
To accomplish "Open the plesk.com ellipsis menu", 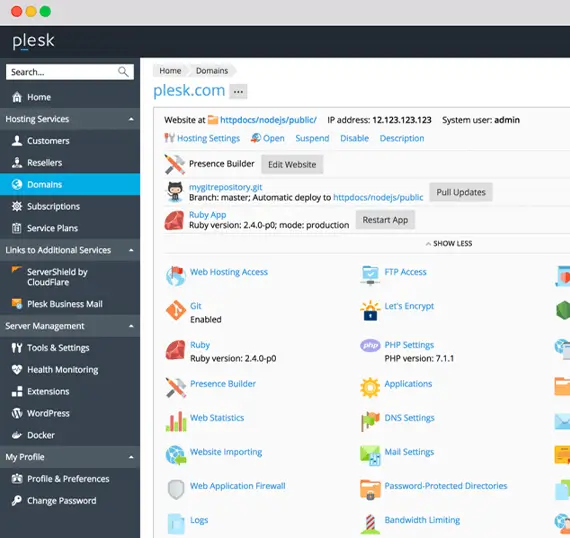I will [x=238, y=92].
